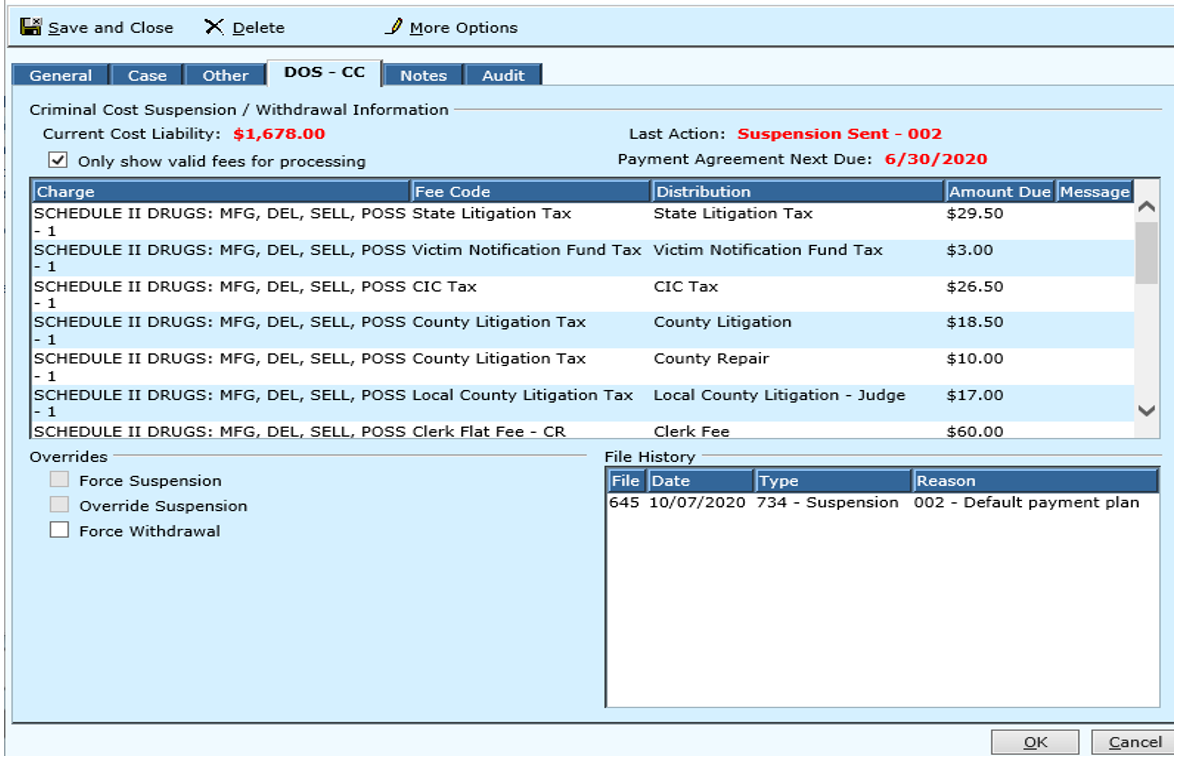This screenshot has height=761, width=1178.
Task: Click the Cancel button
Action: tap(1135, 742)
